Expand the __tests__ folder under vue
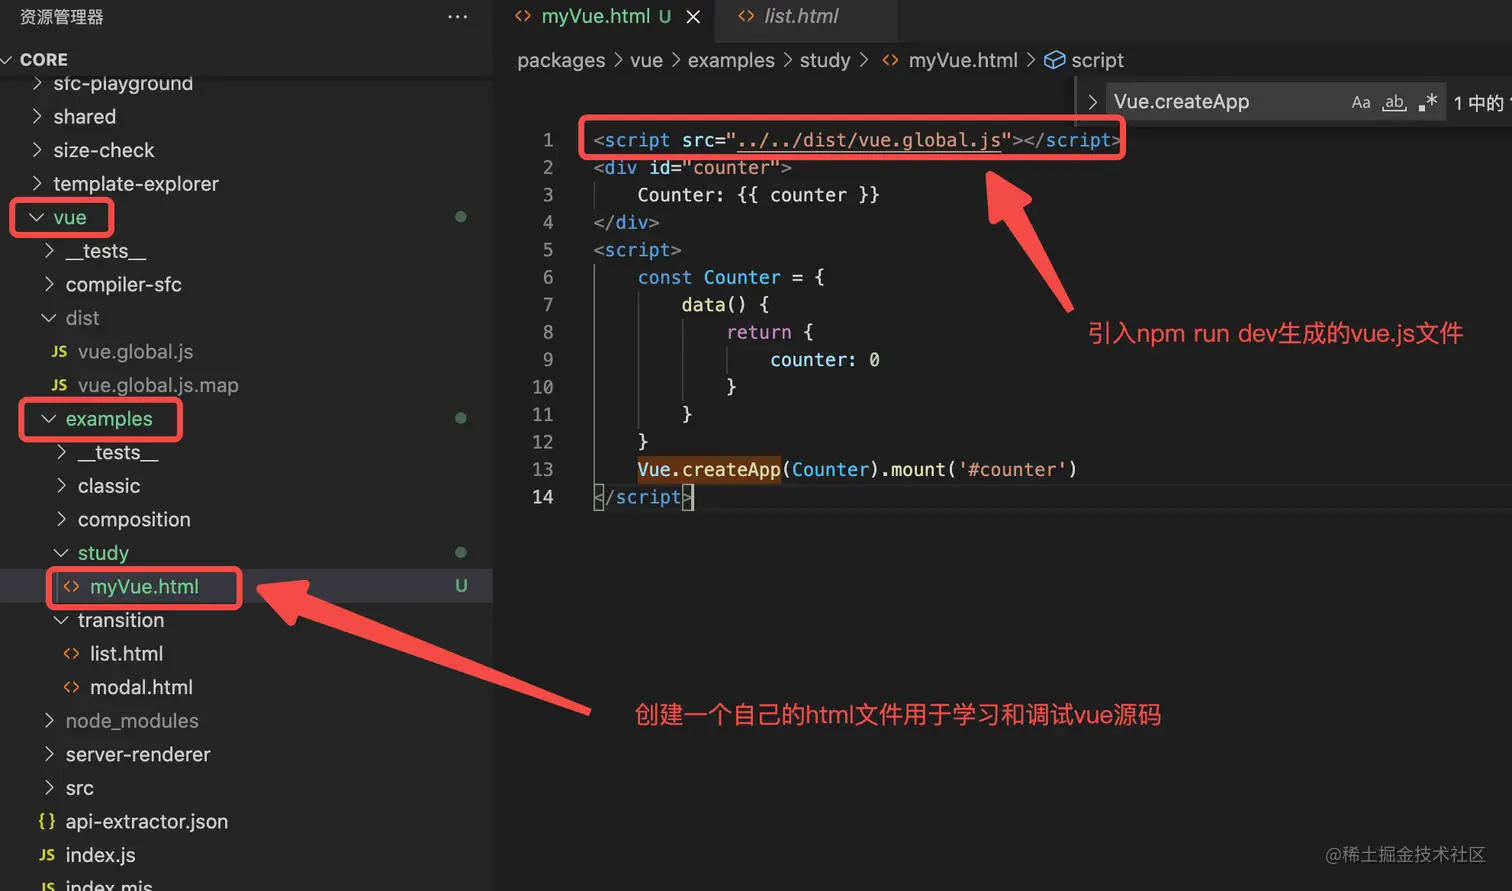Screen dimensions: 1512x891 [x=105, y=251]
